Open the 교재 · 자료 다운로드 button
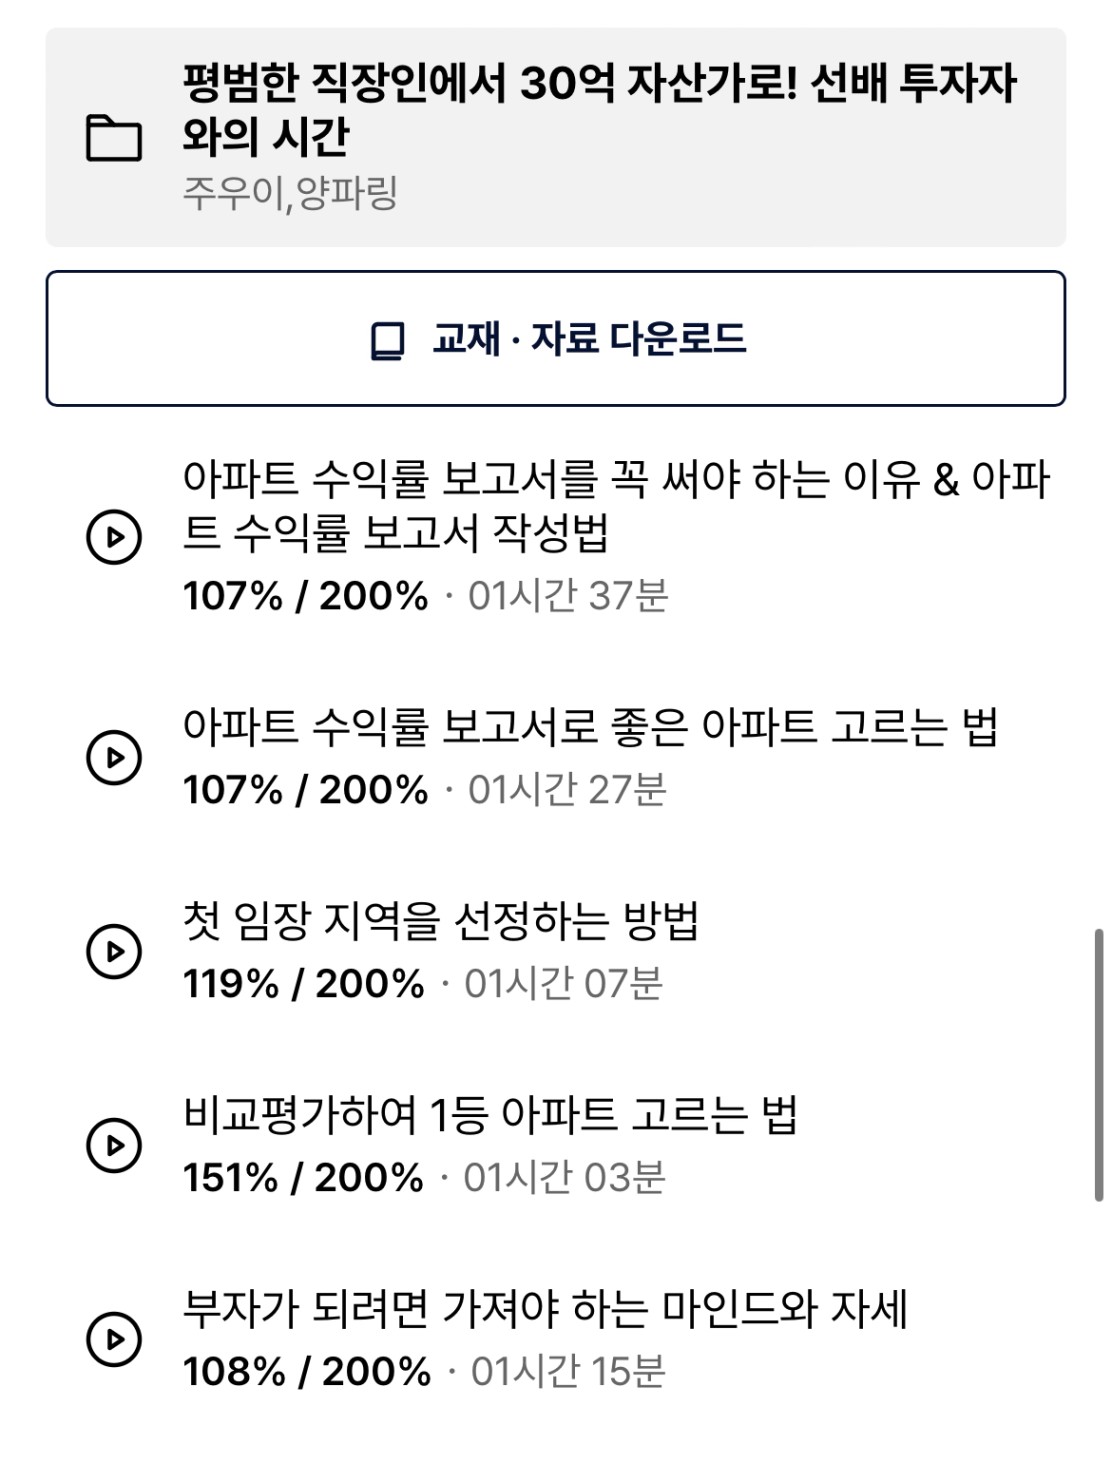The height and width of the screenshot is (1464, 1112). point(556,338)
